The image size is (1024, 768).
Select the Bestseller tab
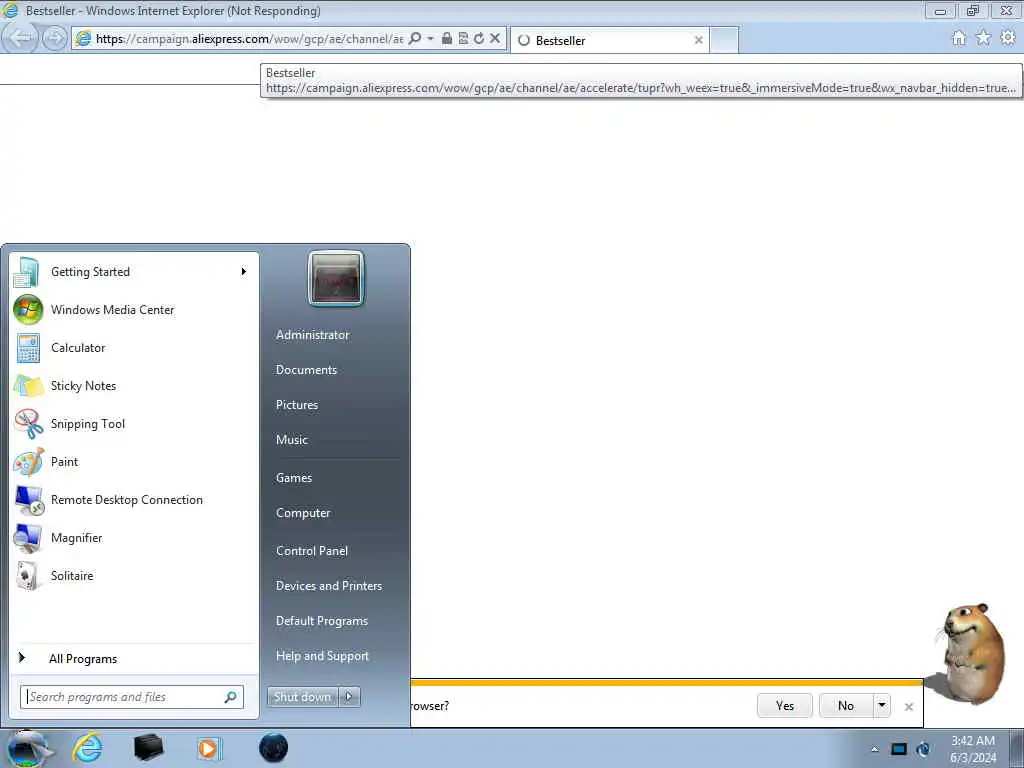pos(607,40)
